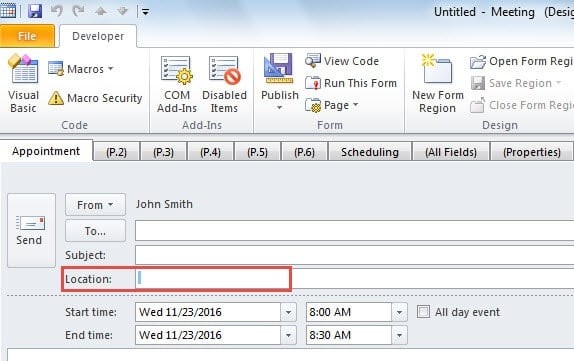The width and height of the screenshot is (574, 361).
Task: Open Macro Security settings
Action: (x=95, y=98)
